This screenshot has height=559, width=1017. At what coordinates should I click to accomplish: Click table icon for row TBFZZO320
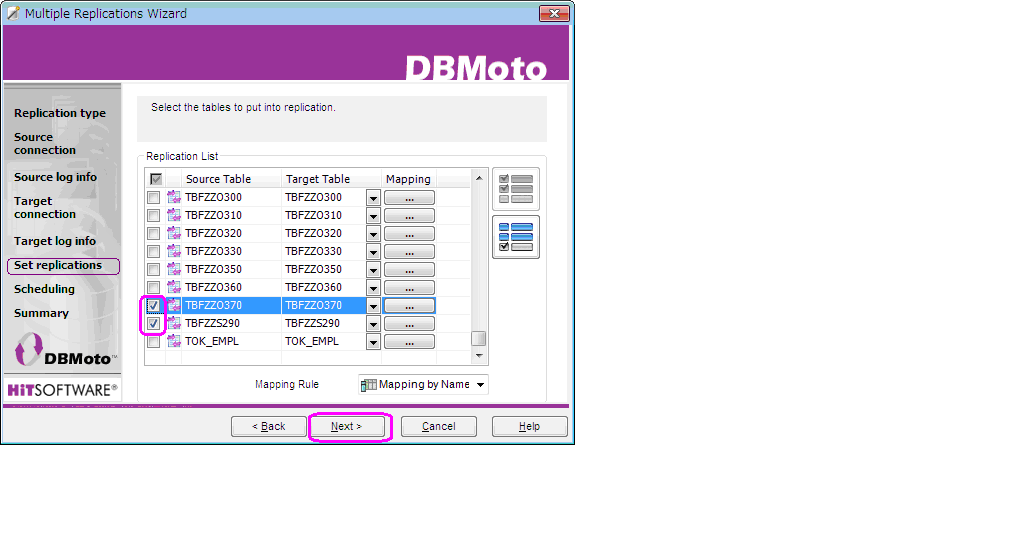point(174,233)
